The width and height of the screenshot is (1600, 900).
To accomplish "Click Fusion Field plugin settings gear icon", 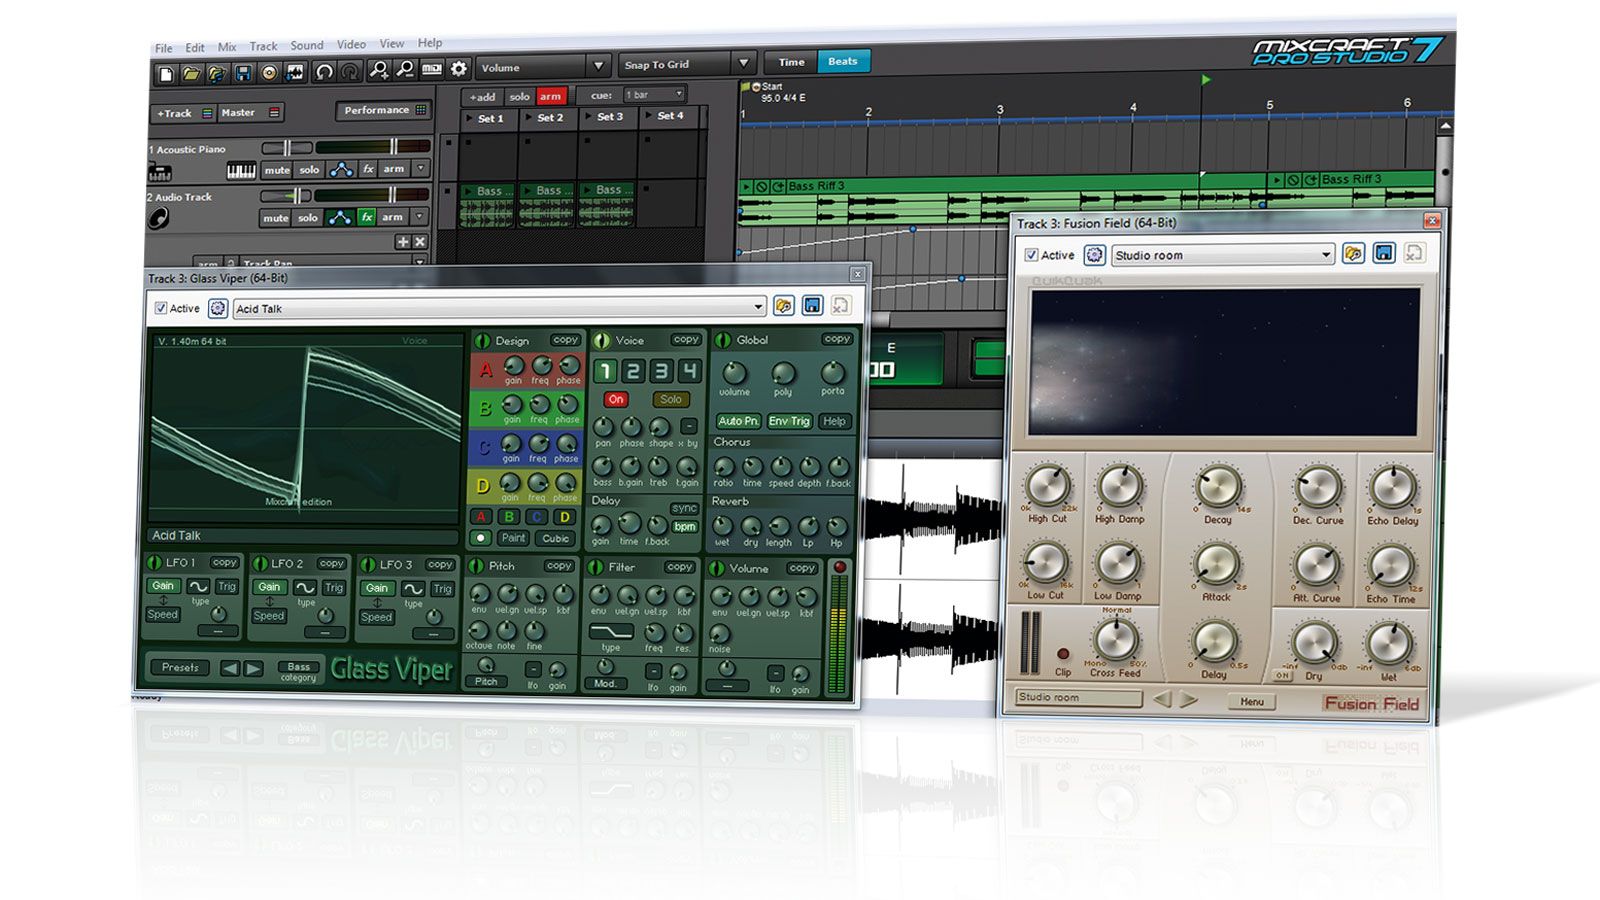I will click(1094, 255).
